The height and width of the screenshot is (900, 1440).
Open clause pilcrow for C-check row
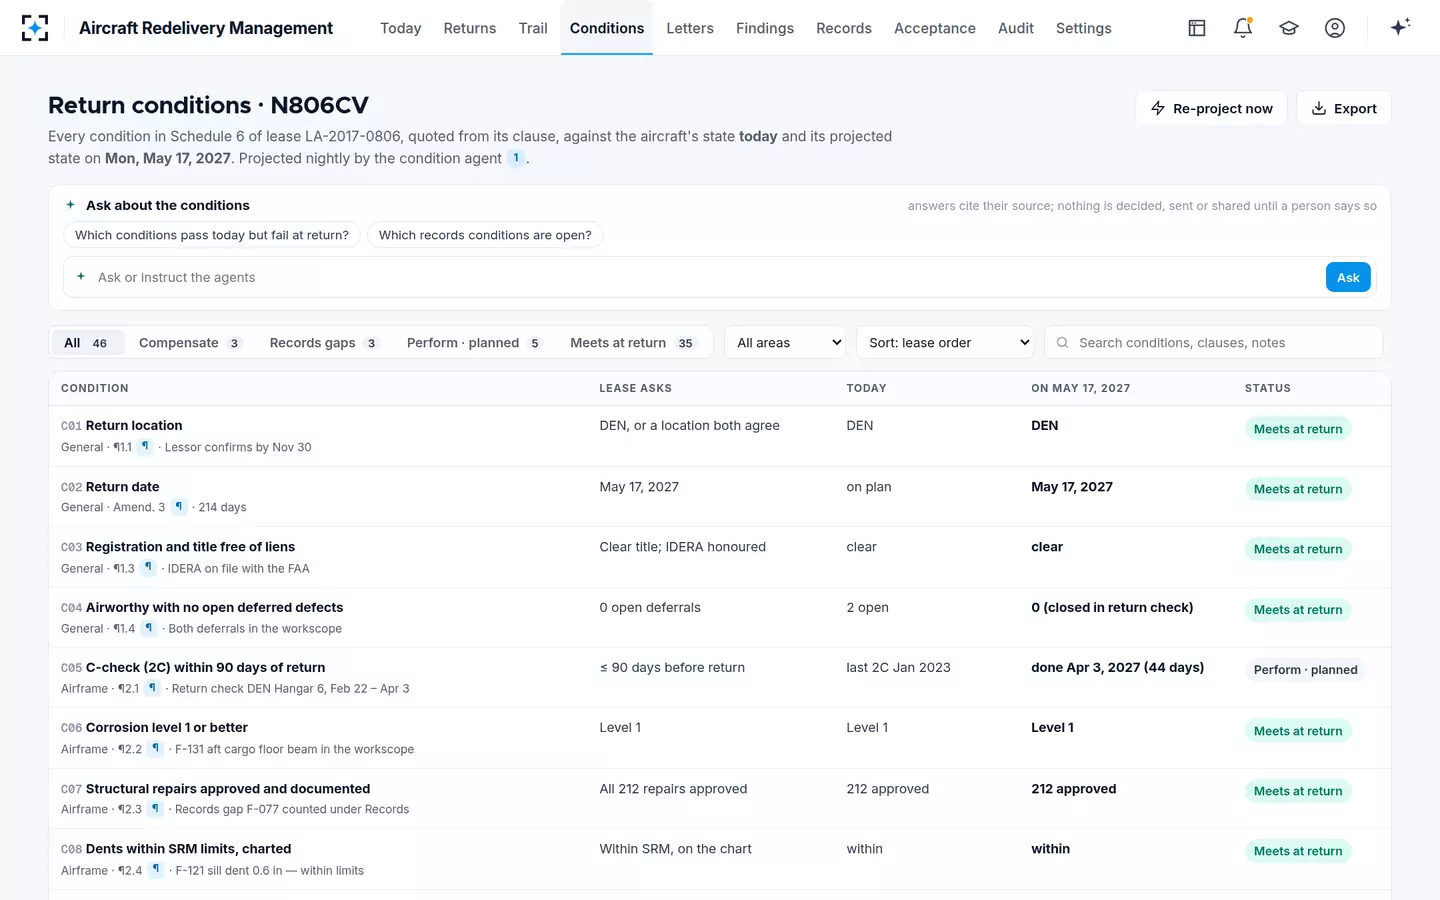[152, 688]
